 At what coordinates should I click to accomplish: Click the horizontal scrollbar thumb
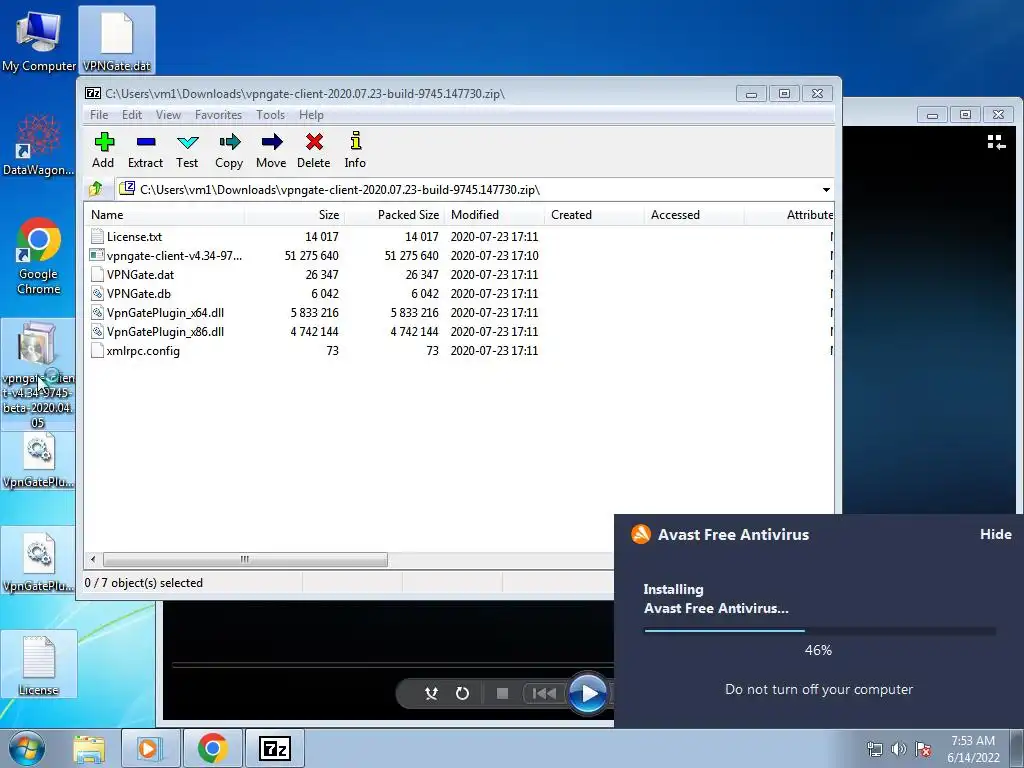[245, 560]
